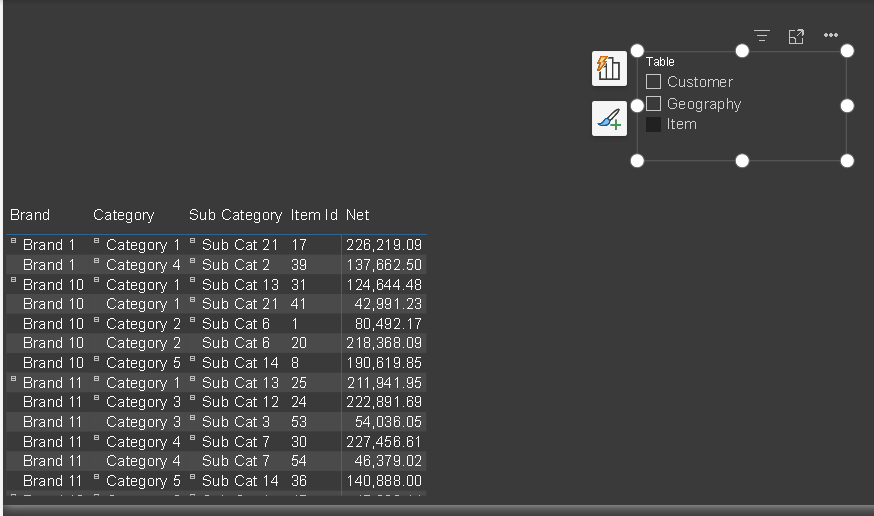
Task: Expand Sub Cat 21 in the row for item 41
Action: 192,300
